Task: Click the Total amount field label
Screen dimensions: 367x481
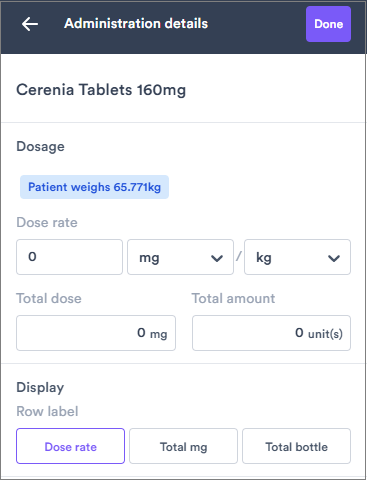Action: pos(233,298)
